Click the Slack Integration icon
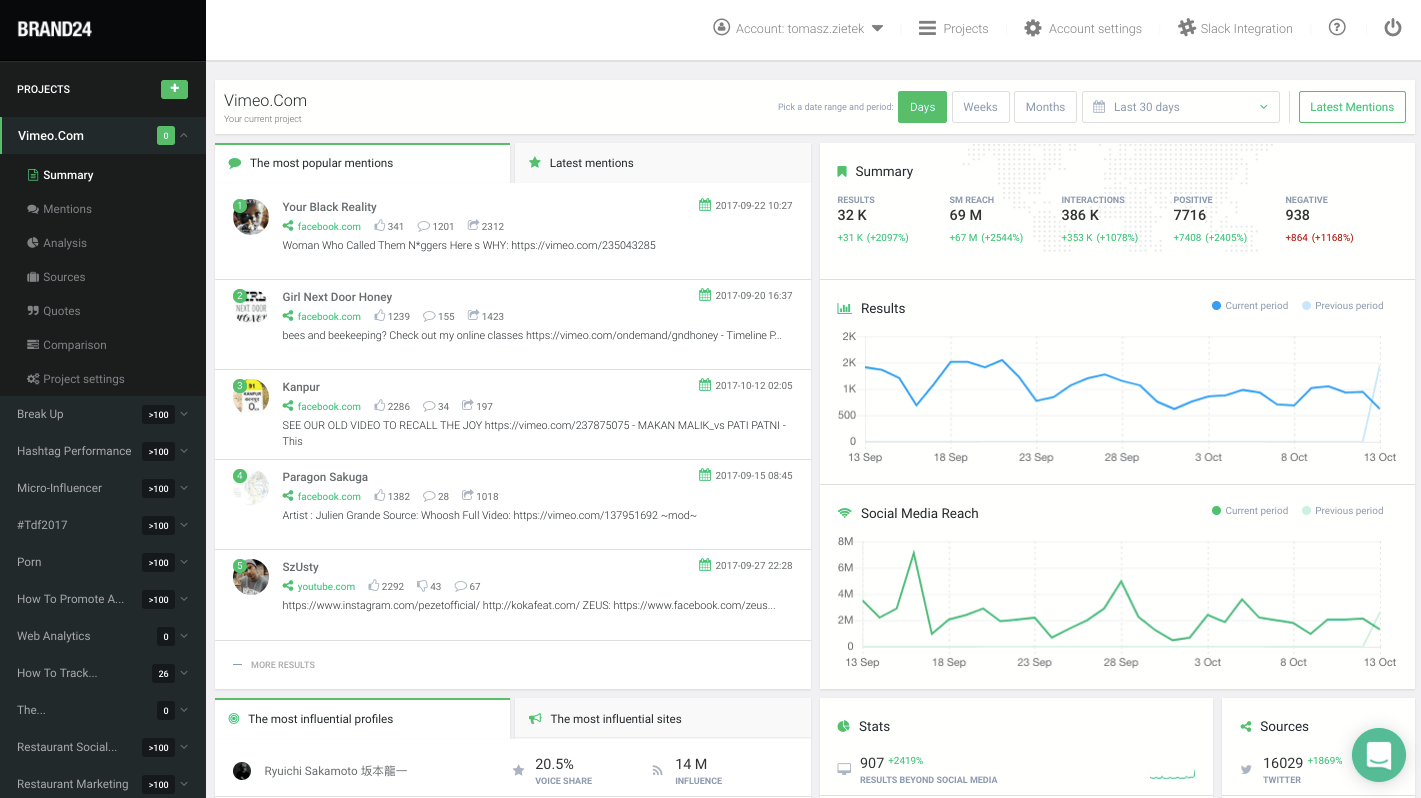 1187,28
